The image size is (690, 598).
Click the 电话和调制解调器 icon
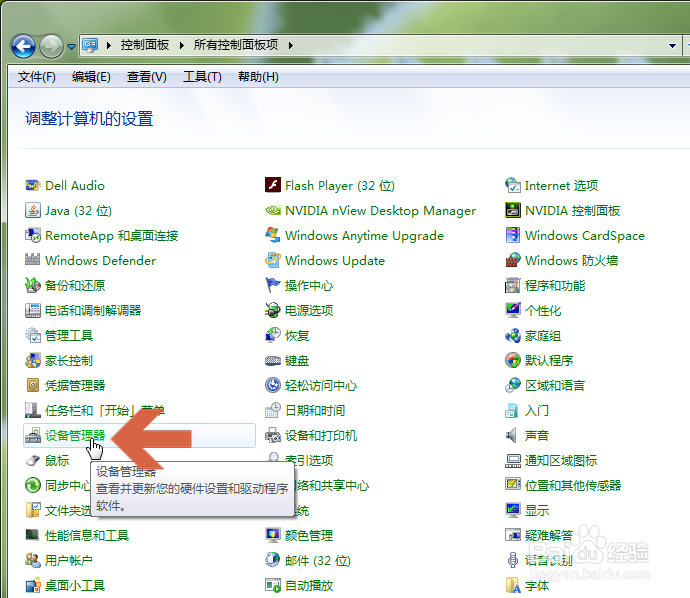33,310
